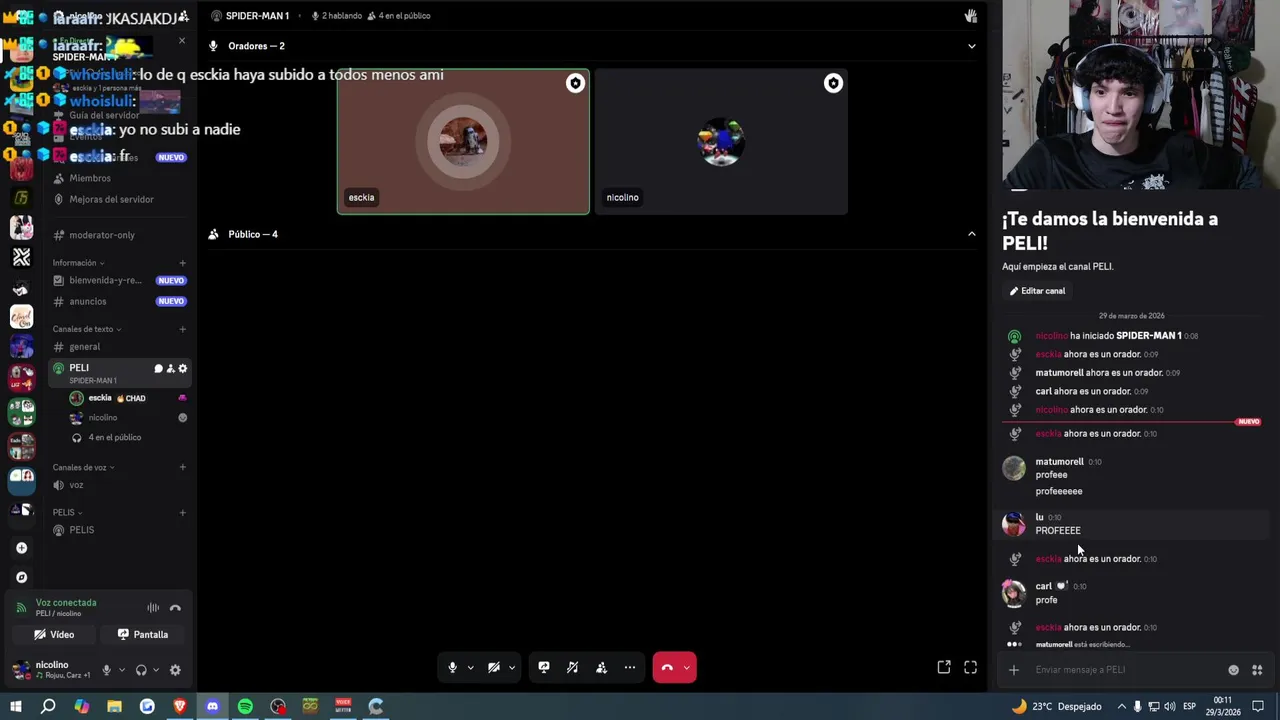The height and width of the screenshot is (720, 1280).
Task: Collapse the Información category
Action: tap(78, 263)
